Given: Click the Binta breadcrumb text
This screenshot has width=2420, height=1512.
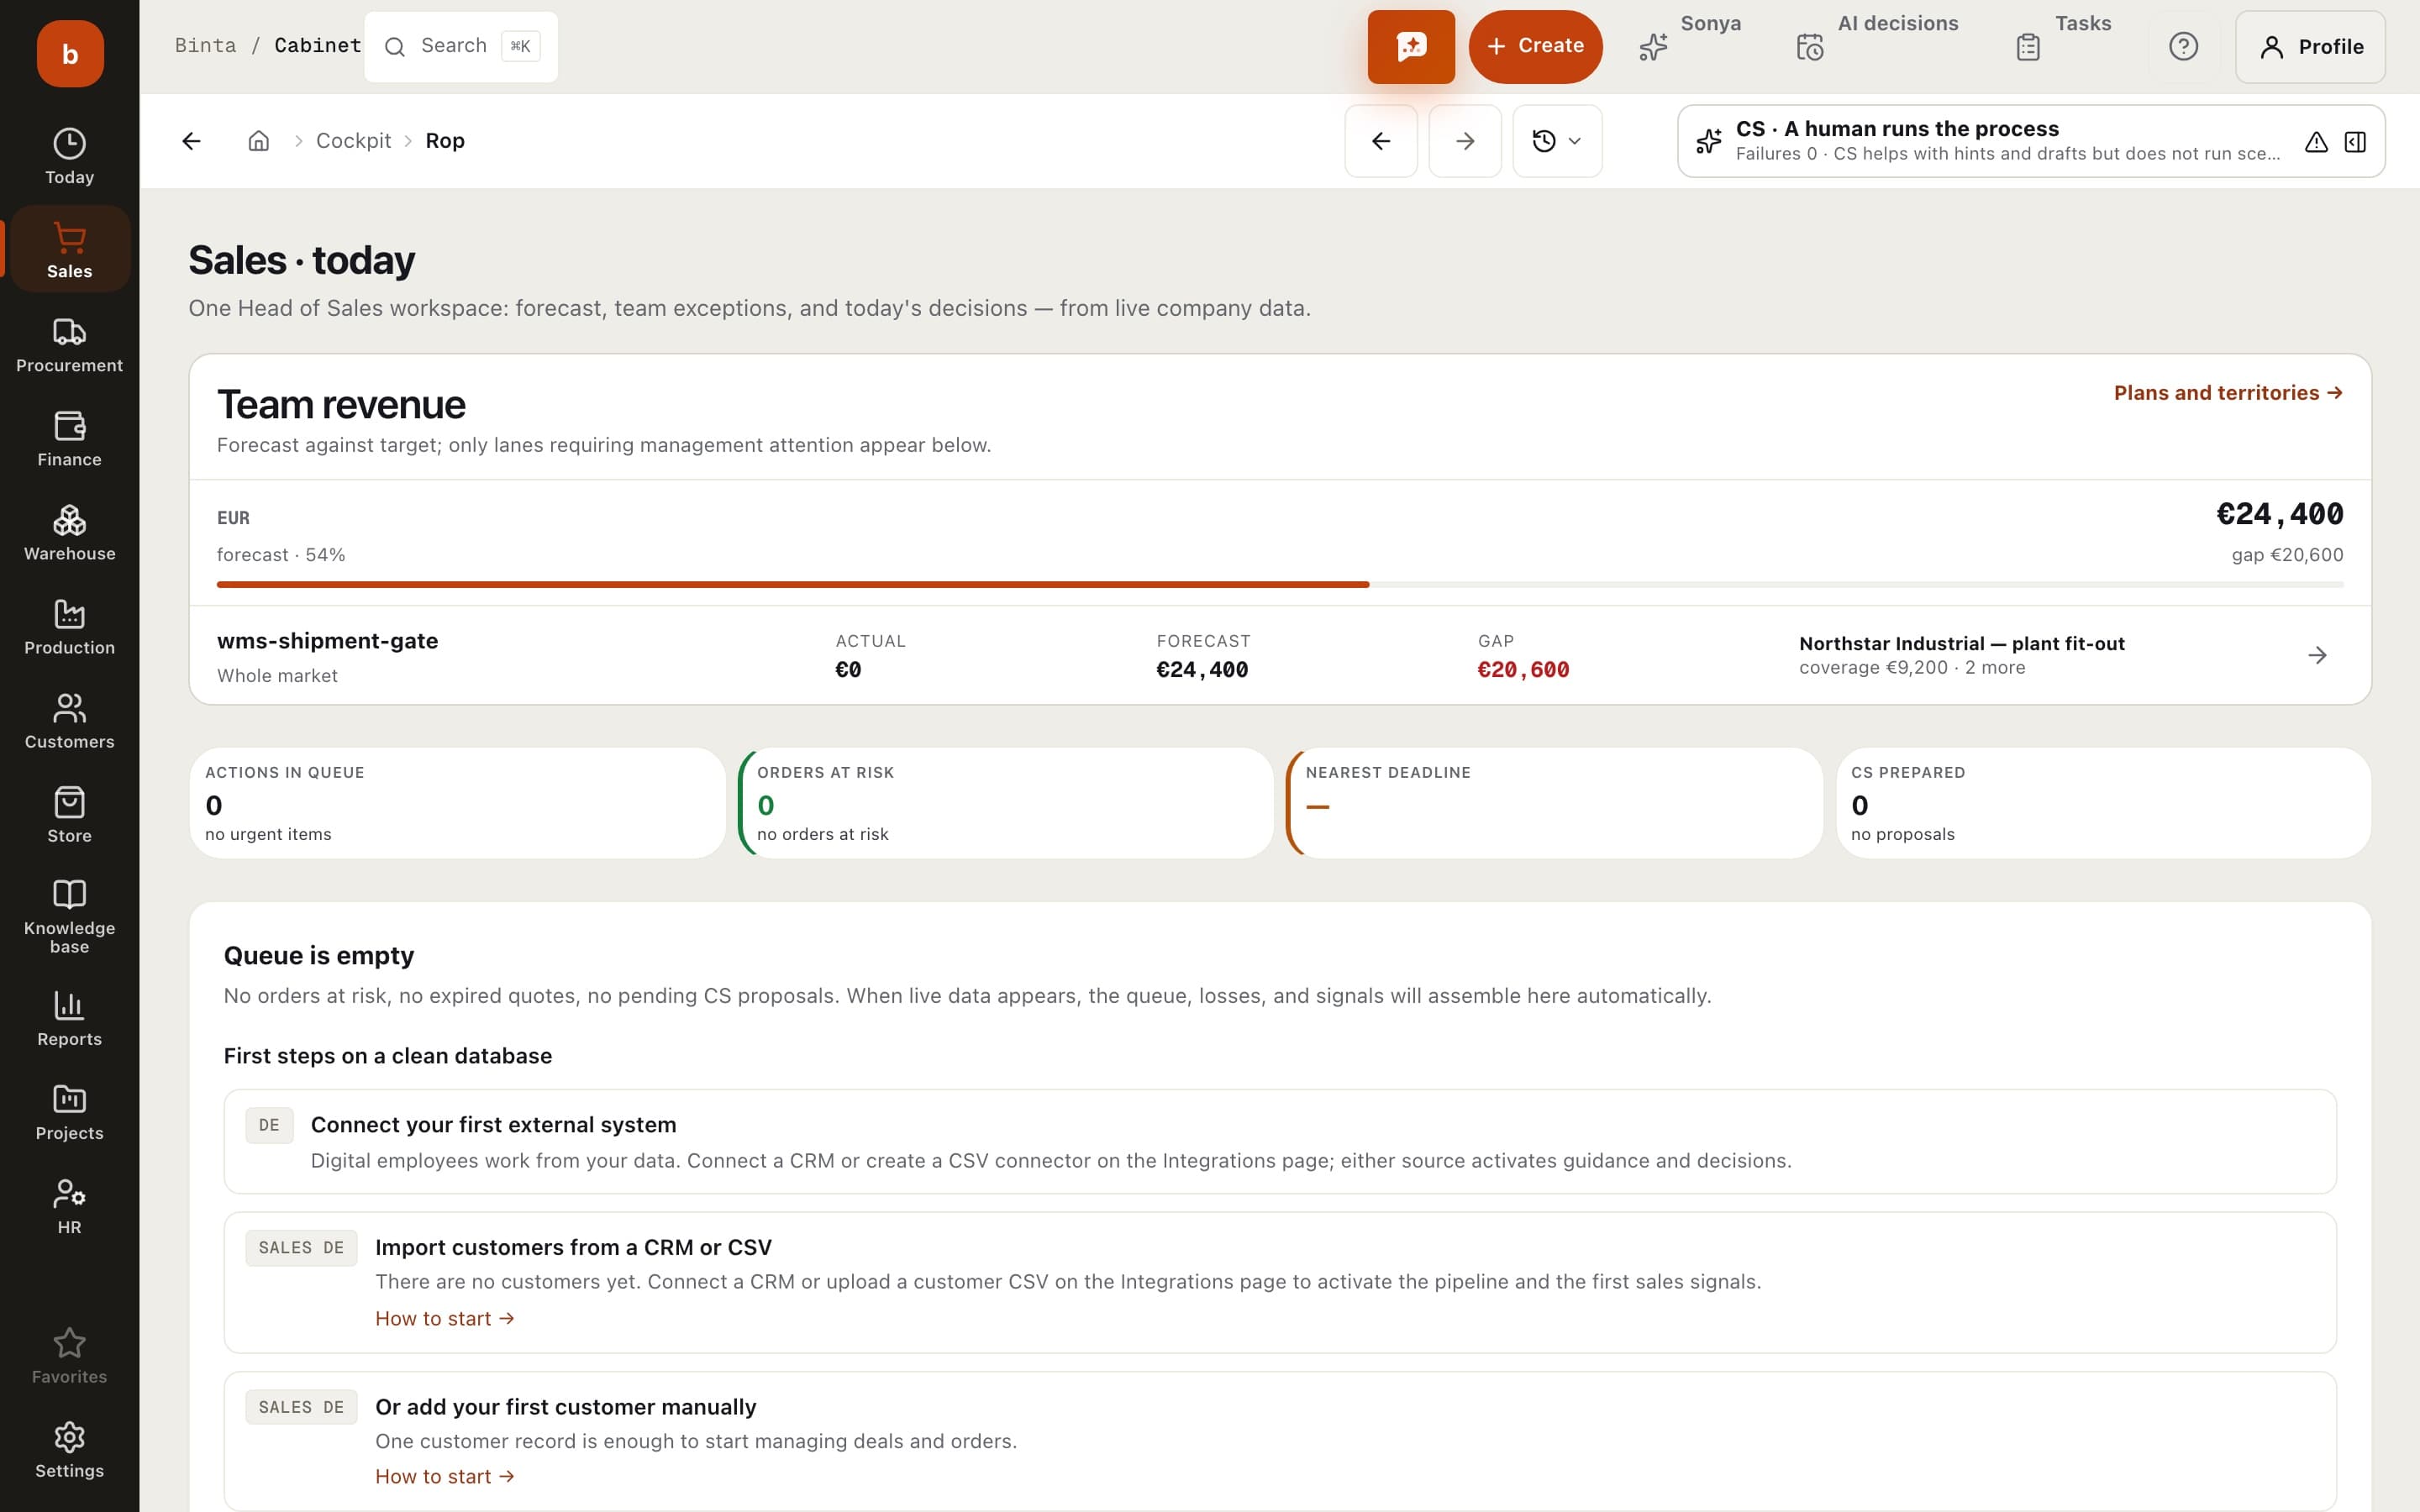Looking at the screenshot, I should point(206,46).
